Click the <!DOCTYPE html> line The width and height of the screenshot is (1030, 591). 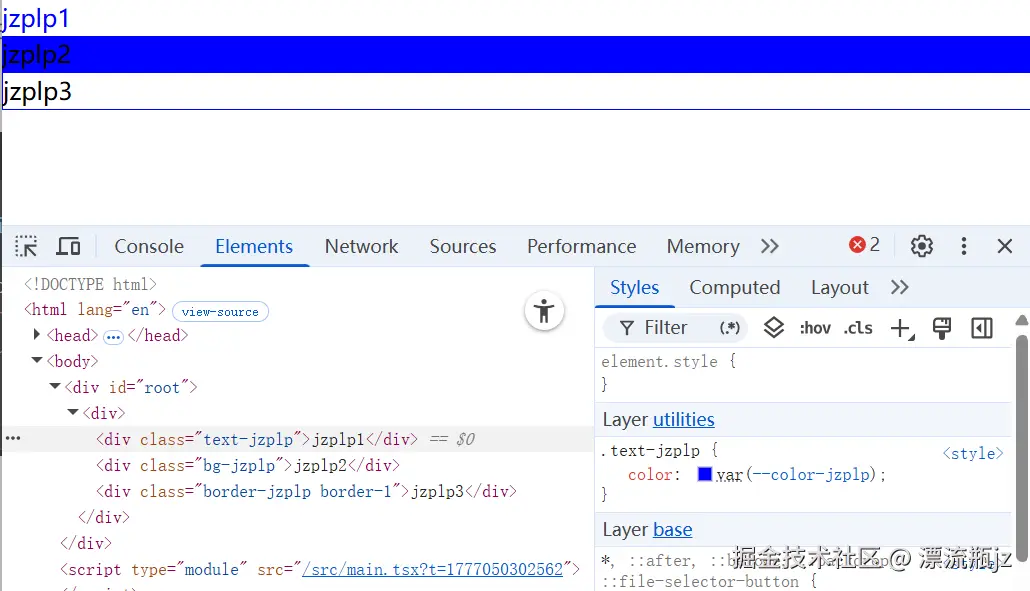point(90,284)
